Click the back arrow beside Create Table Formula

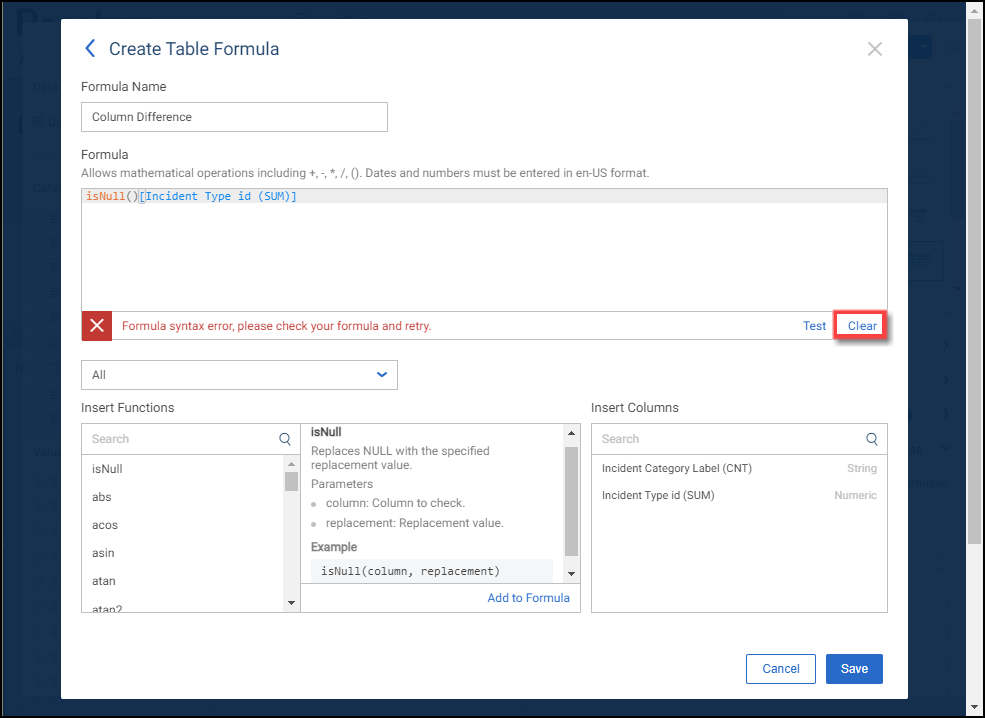pyautogui.click(x=90, y=49)
